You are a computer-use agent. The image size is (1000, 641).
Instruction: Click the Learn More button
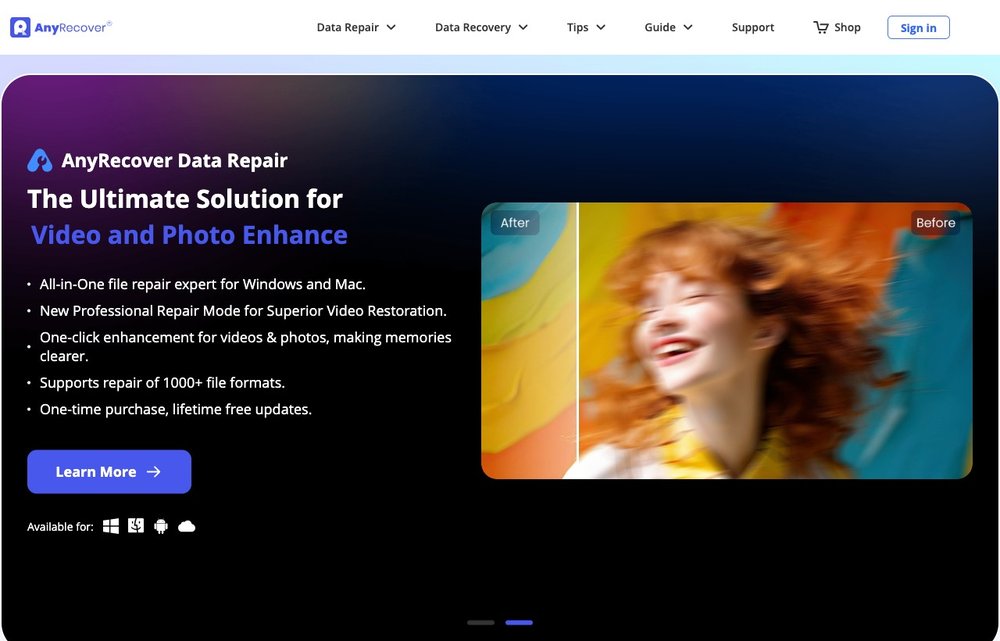pos(109,471)
